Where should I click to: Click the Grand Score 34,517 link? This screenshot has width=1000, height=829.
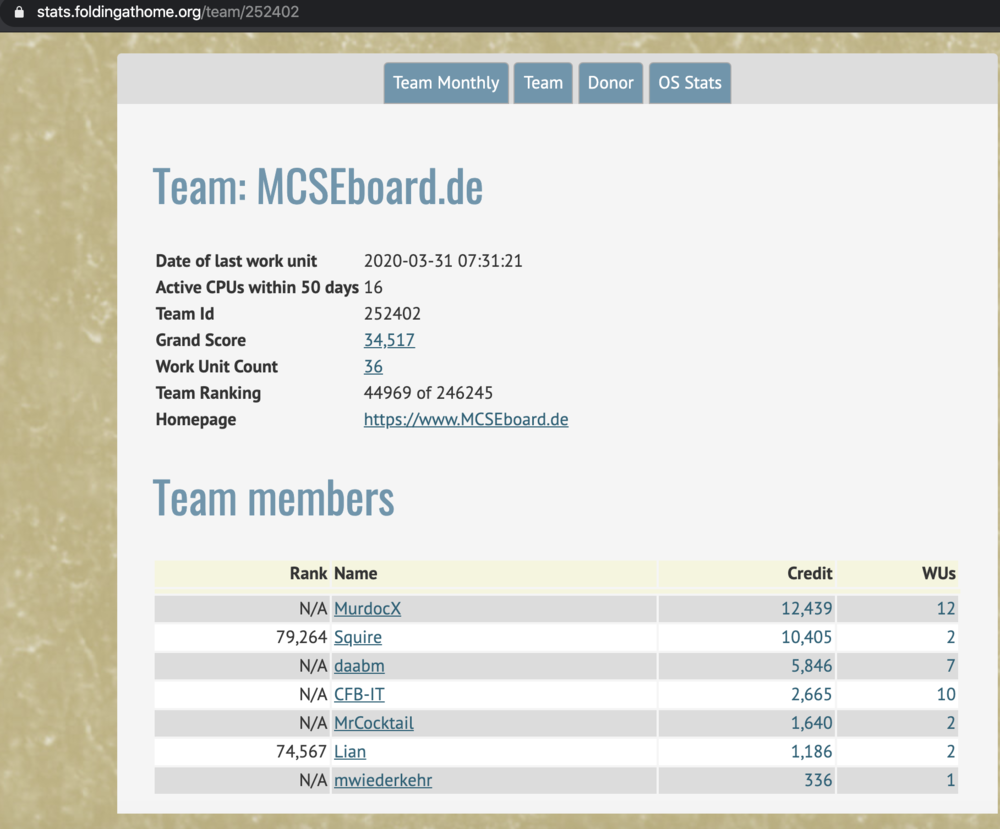[x=389, y=340]
